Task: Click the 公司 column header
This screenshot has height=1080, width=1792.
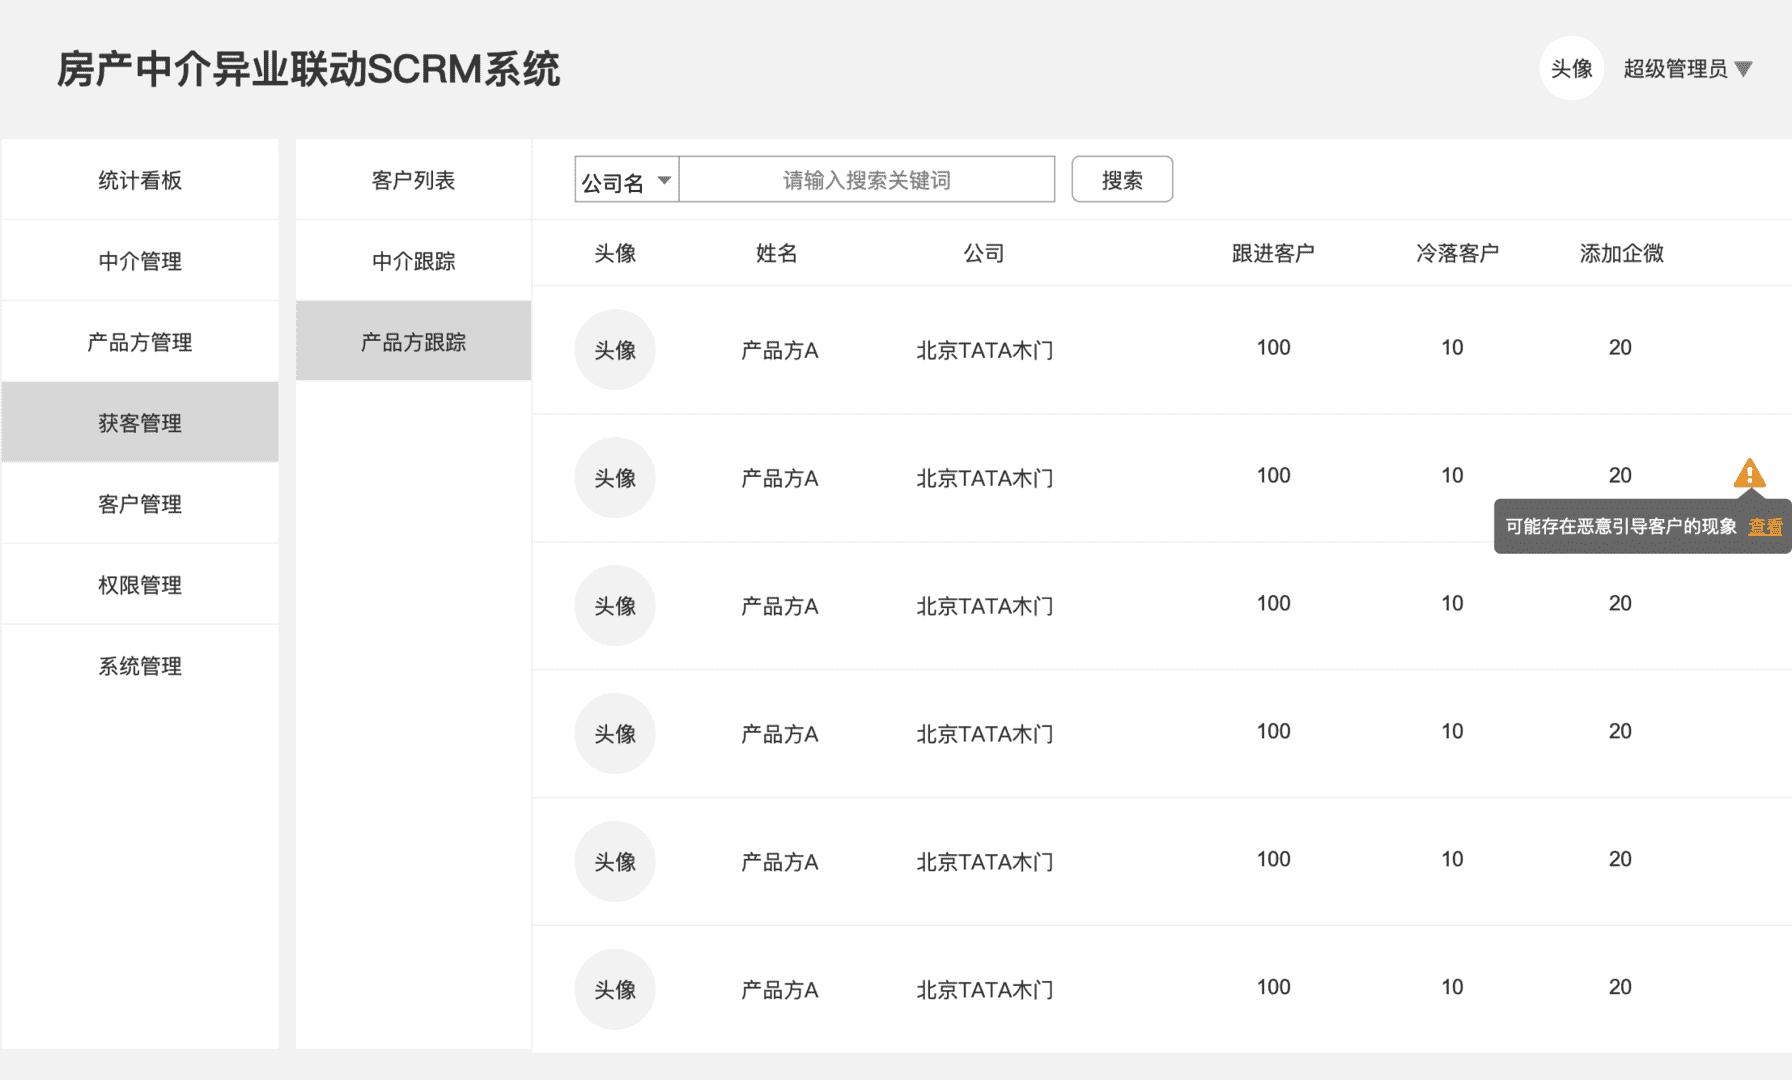Action: [x=984, y=253]
